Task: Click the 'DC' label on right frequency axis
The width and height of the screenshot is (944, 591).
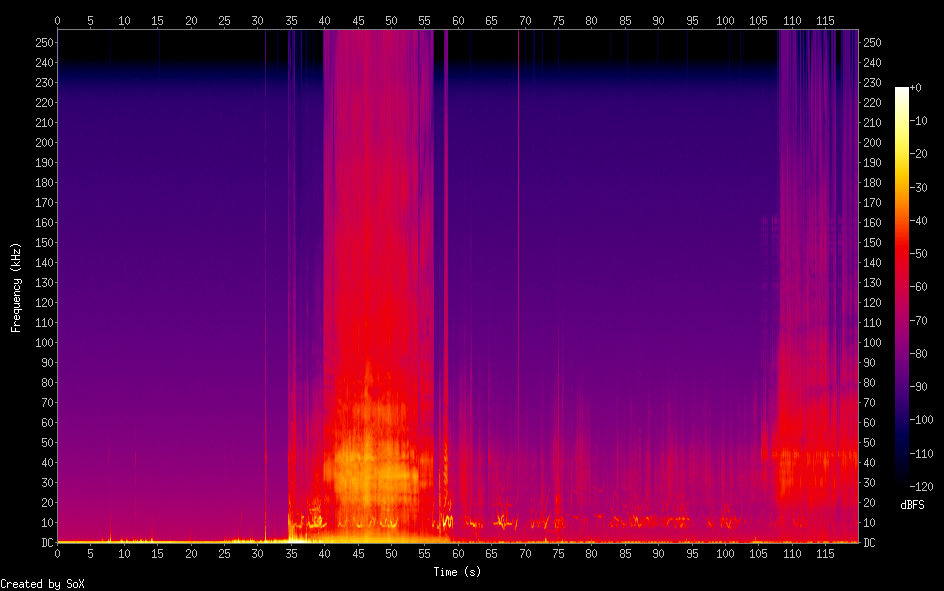Action: [870, 543]
